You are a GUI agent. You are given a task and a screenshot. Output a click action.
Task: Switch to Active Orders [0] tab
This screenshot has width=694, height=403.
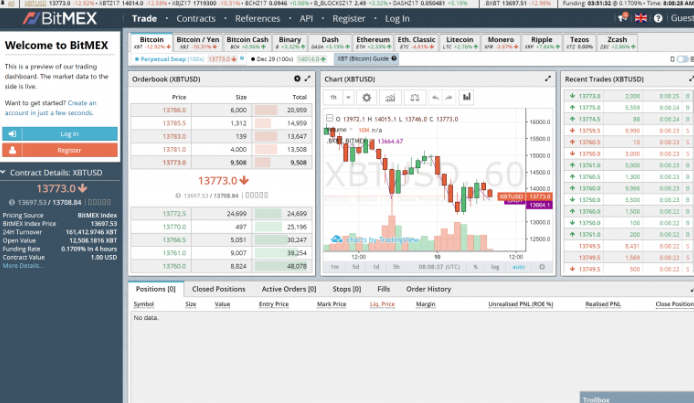pyautogui.click(x=289, y=289)
